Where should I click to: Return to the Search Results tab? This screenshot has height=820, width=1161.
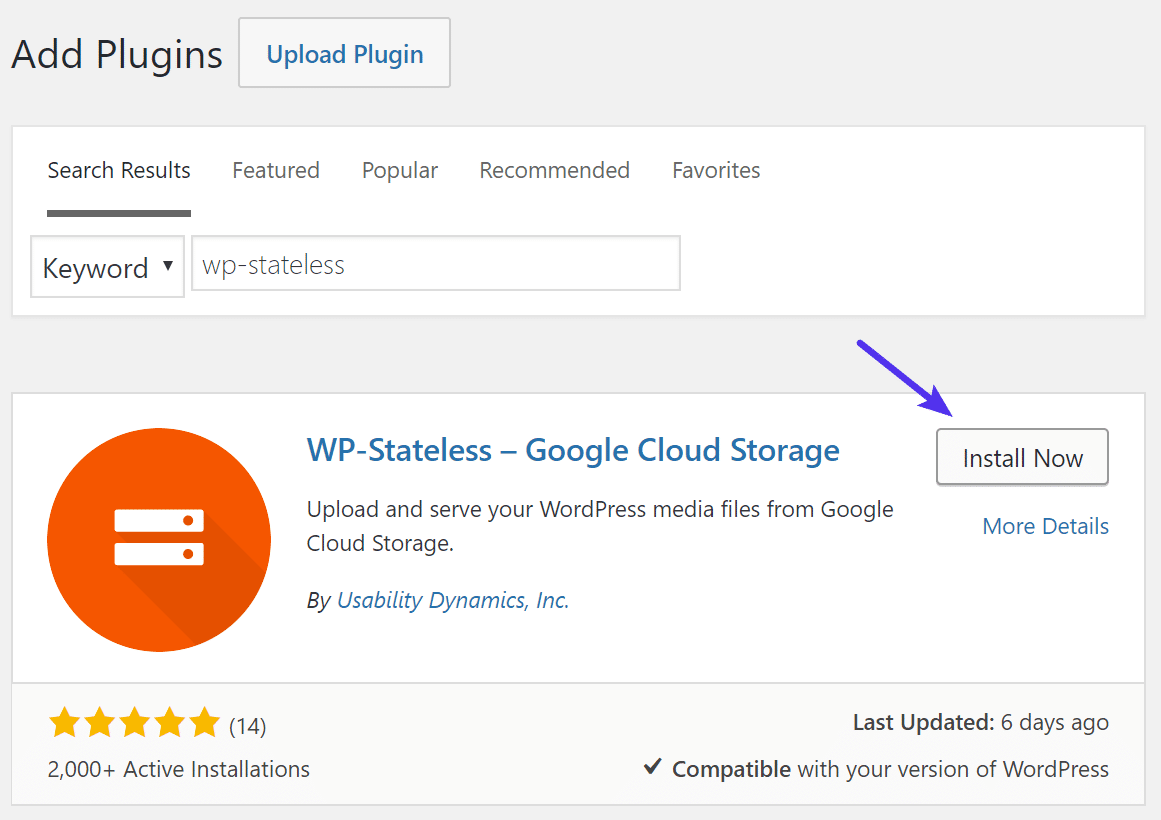pyautogui.click(x=118, y=170)
